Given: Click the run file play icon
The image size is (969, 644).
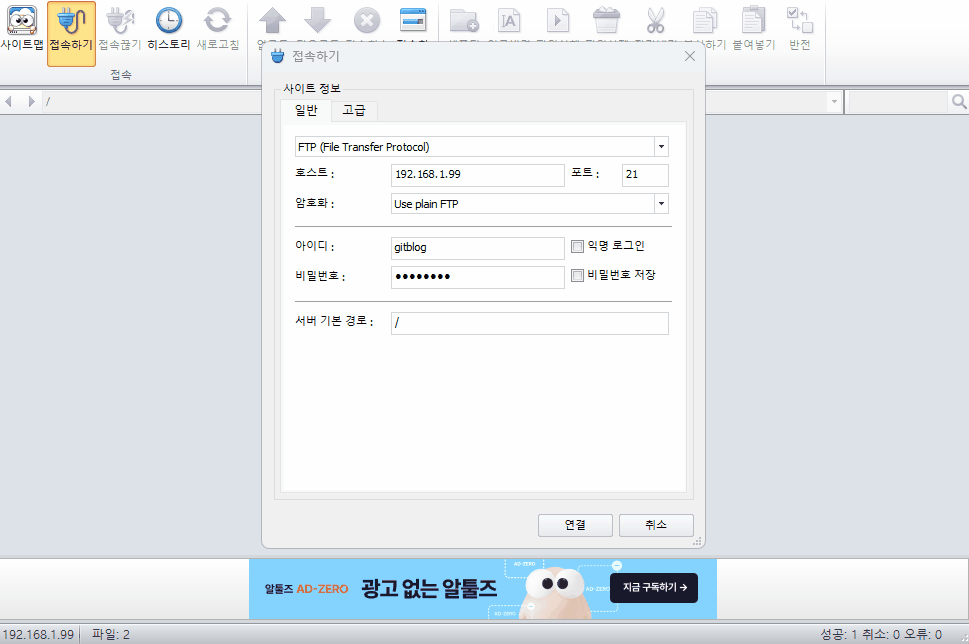Looking at the screenshot, I should pyautogui.click(x=557, y=21).
